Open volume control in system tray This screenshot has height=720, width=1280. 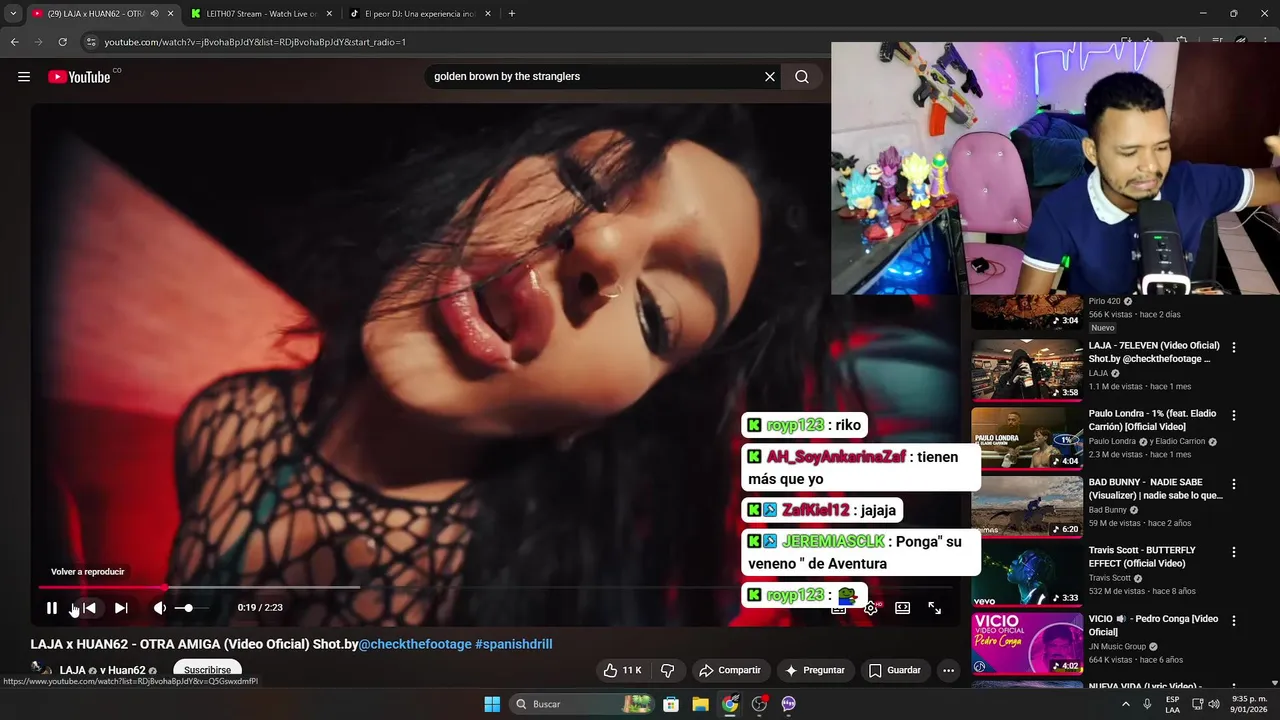pyautogui.click(x=1213, y=704)
